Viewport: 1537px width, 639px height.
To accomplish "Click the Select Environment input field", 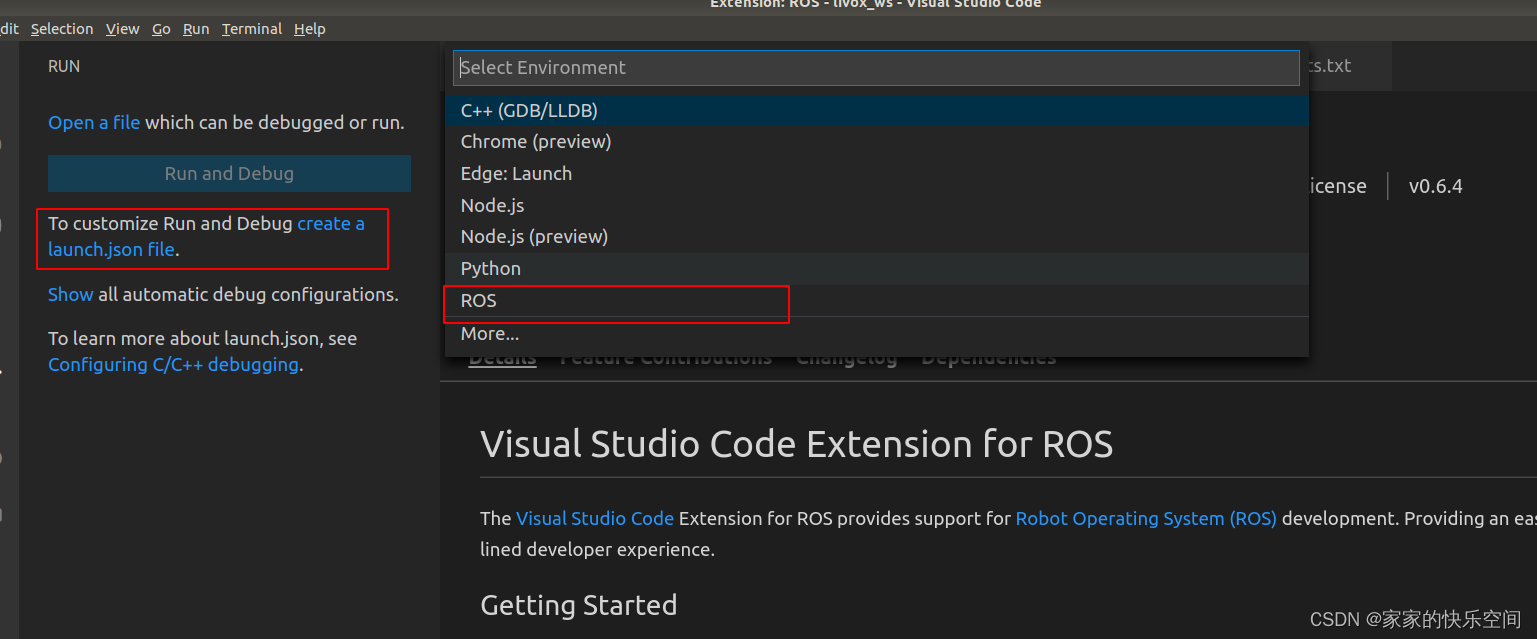I will [877, 67].
